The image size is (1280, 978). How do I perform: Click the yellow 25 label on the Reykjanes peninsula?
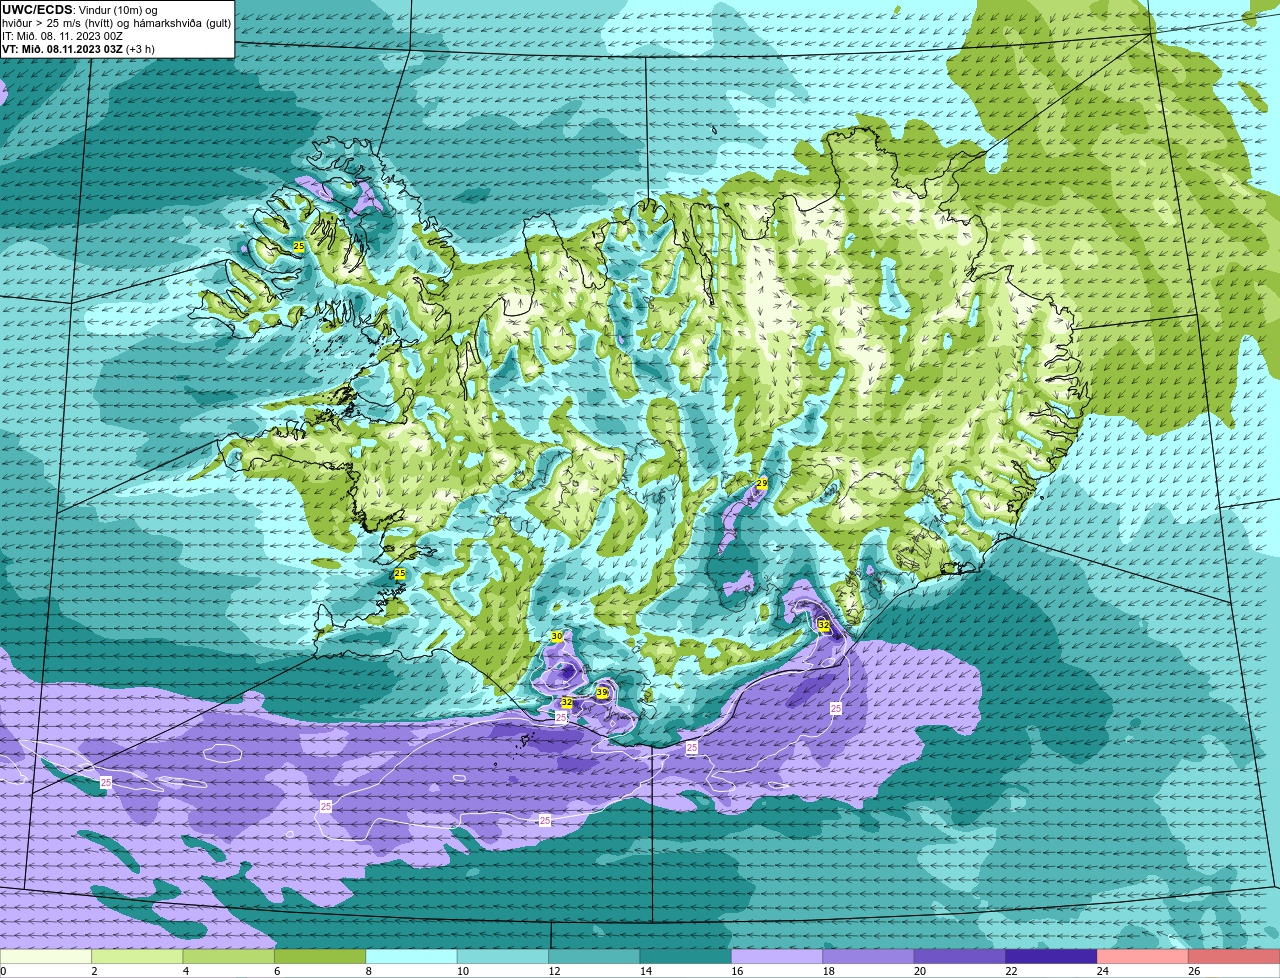point(400,573)
